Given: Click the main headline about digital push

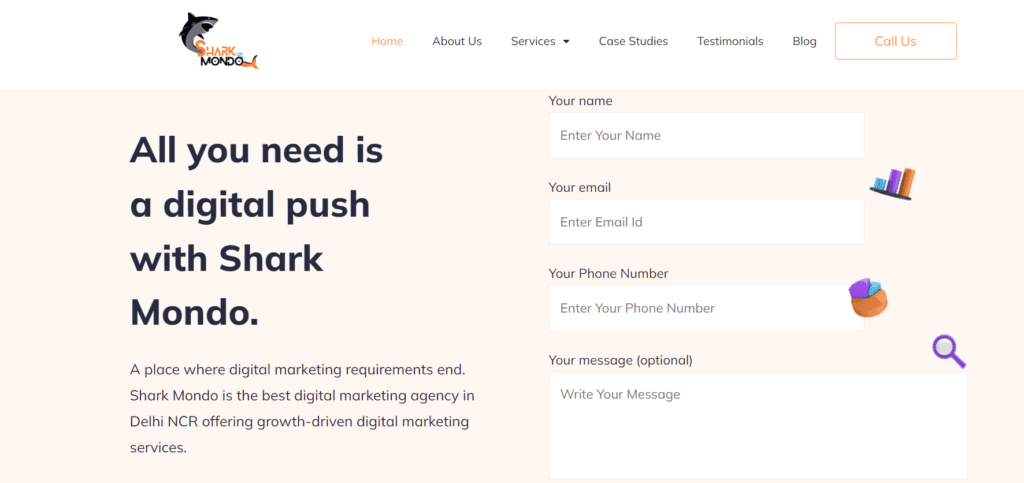Looking at the screenshot, I should point(257,232).
